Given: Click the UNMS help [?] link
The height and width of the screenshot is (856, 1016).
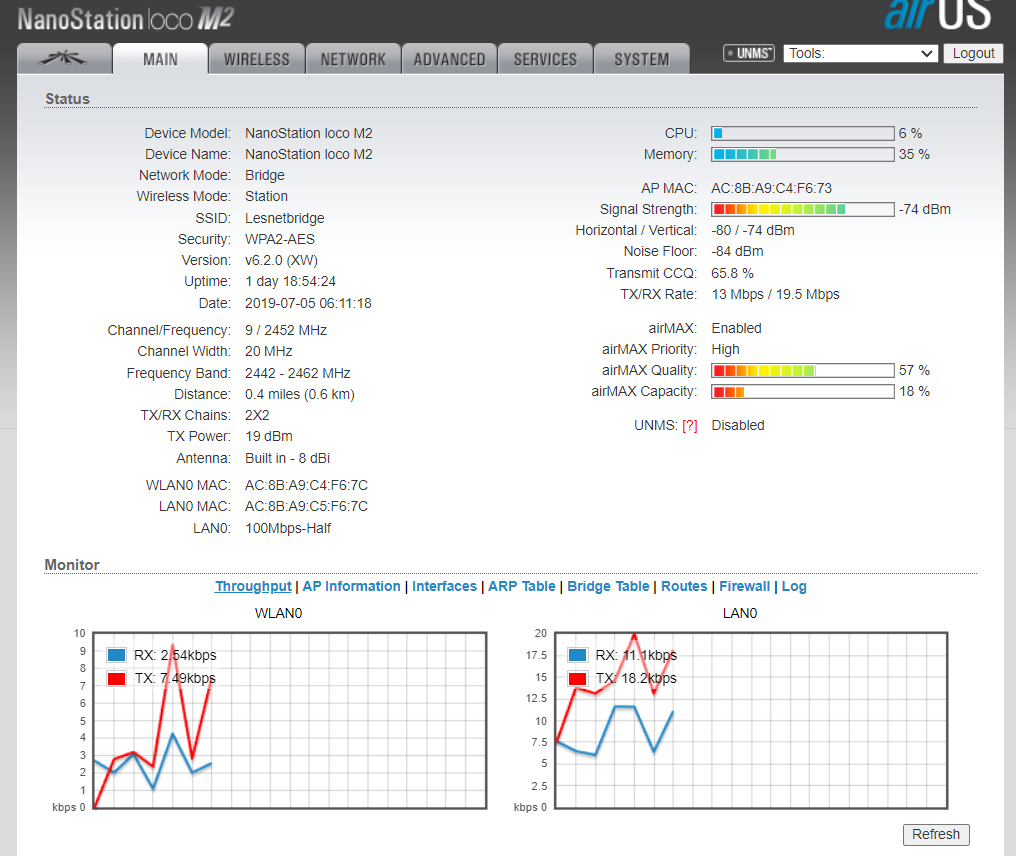Looking at the screenshot, I should (689, 426).
